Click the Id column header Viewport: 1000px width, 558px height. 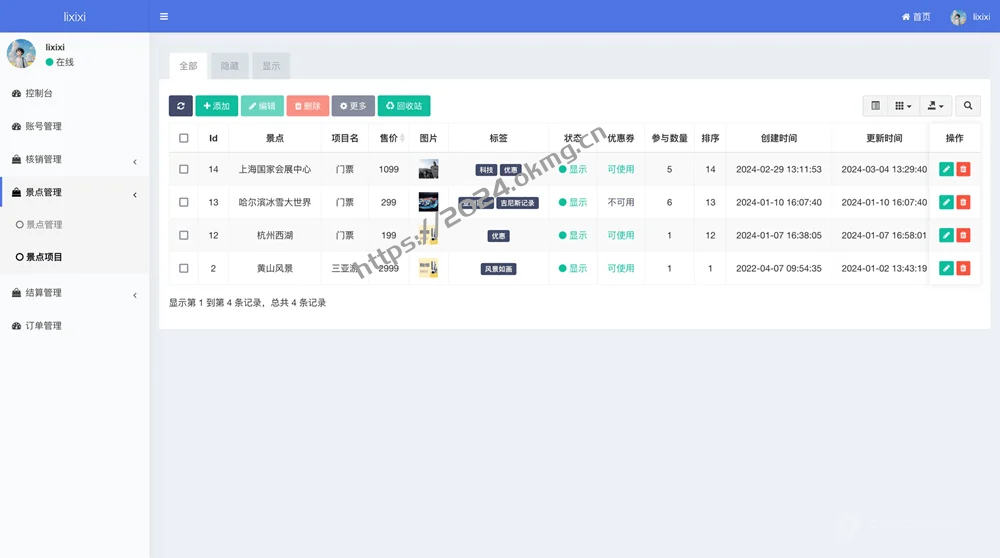[213, 138]
